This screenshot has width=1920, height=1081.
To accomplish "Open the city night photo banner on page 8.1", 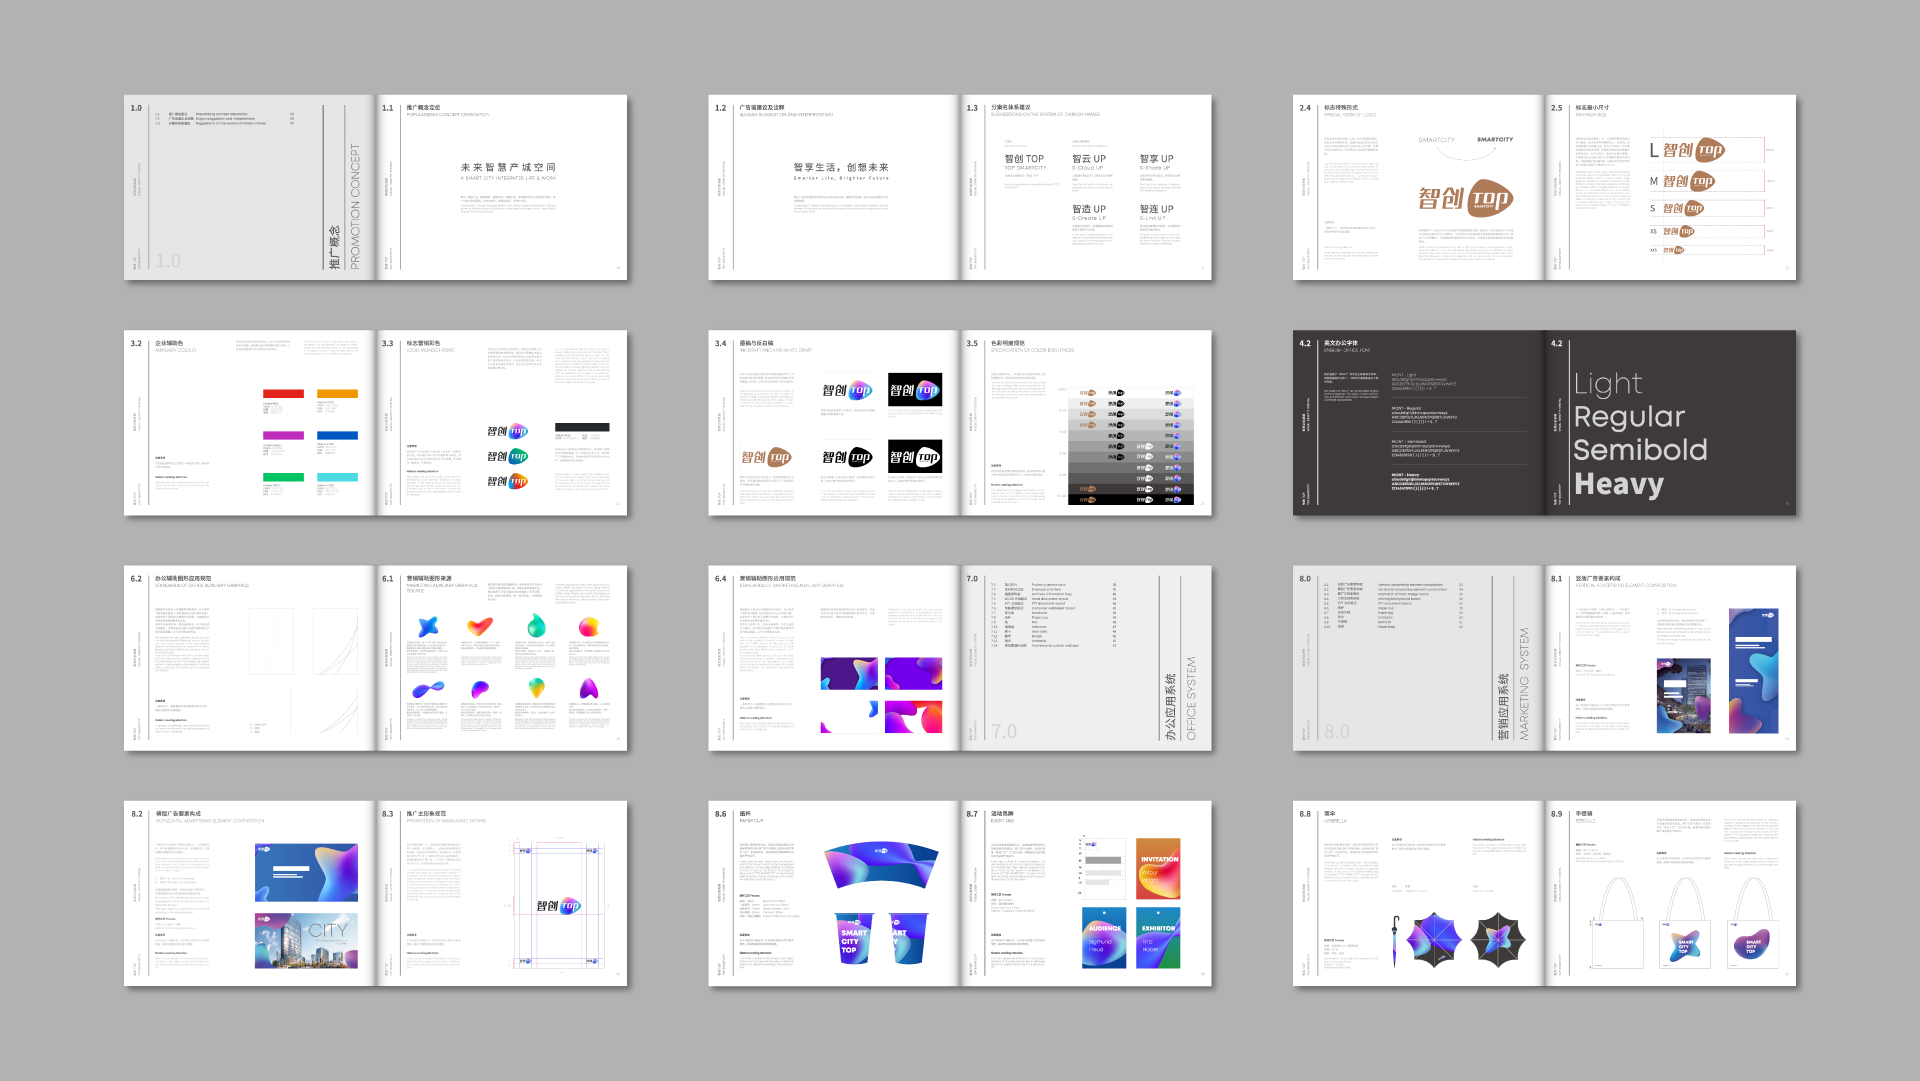I will (1683, 696).
